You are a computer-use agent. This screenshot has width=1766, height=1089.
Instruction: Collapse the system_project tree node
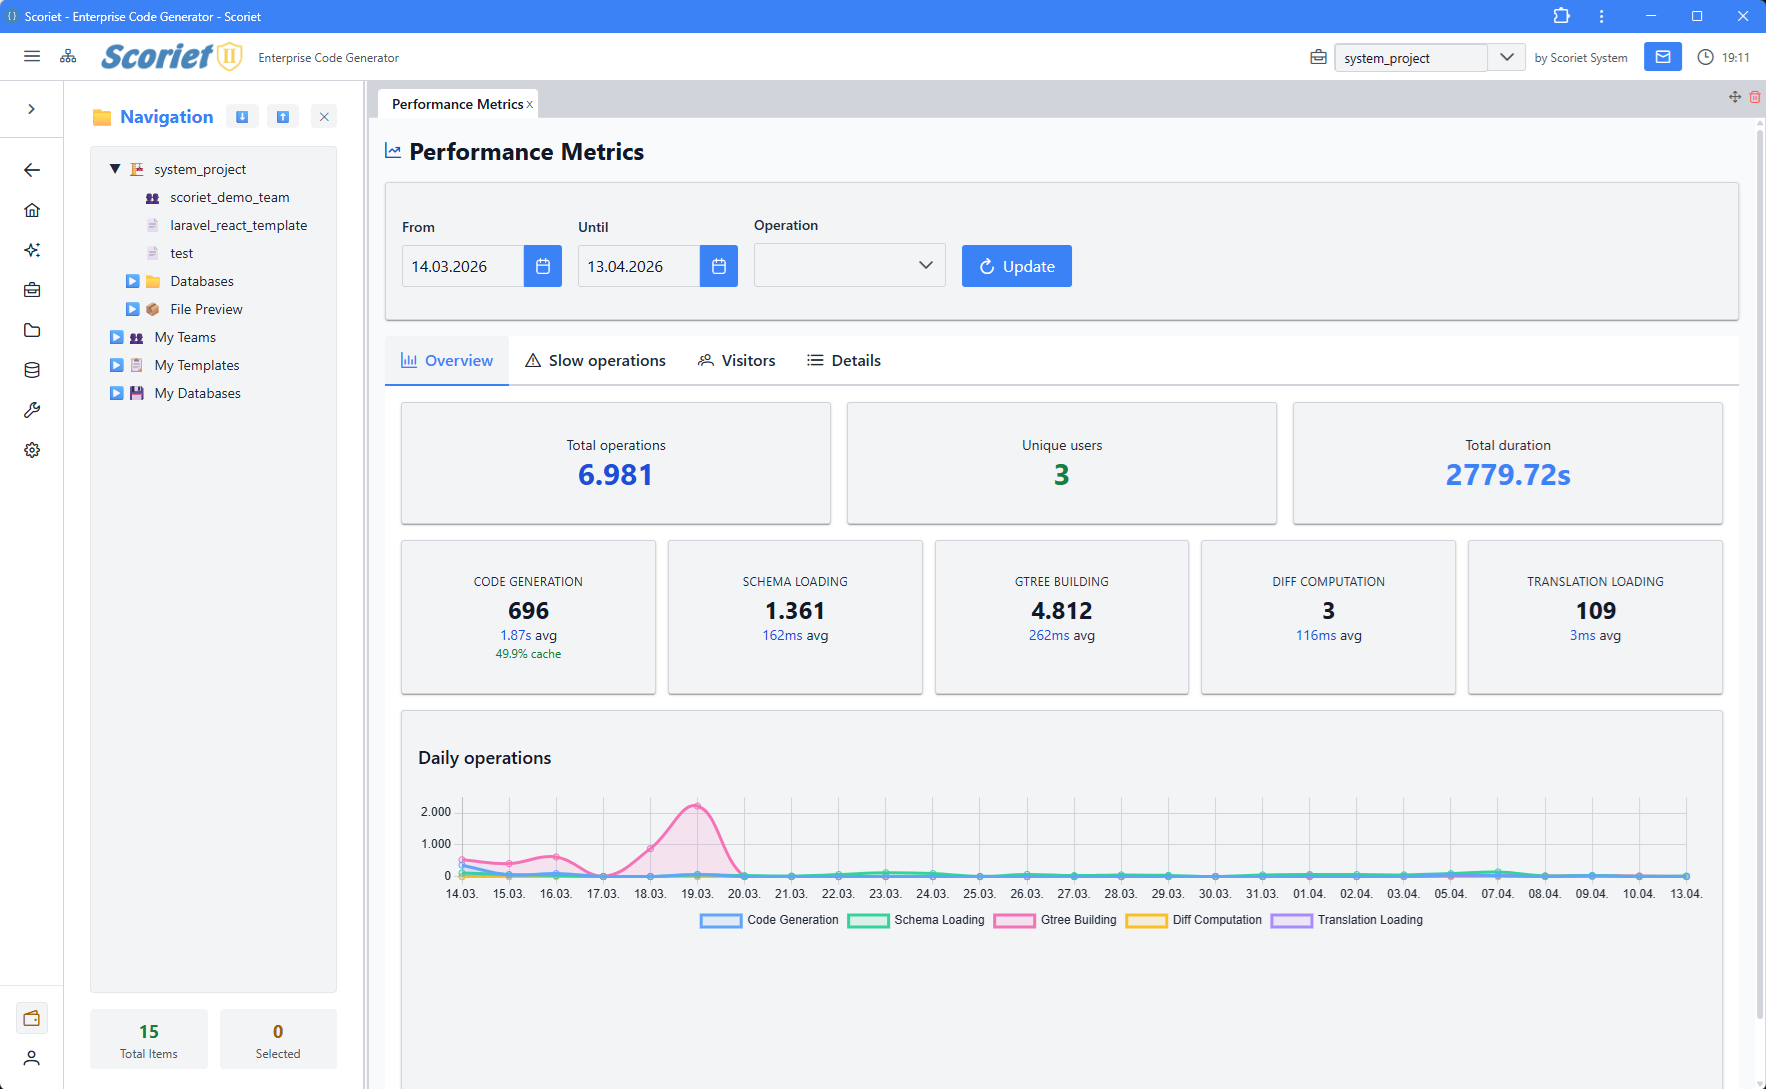114,168
